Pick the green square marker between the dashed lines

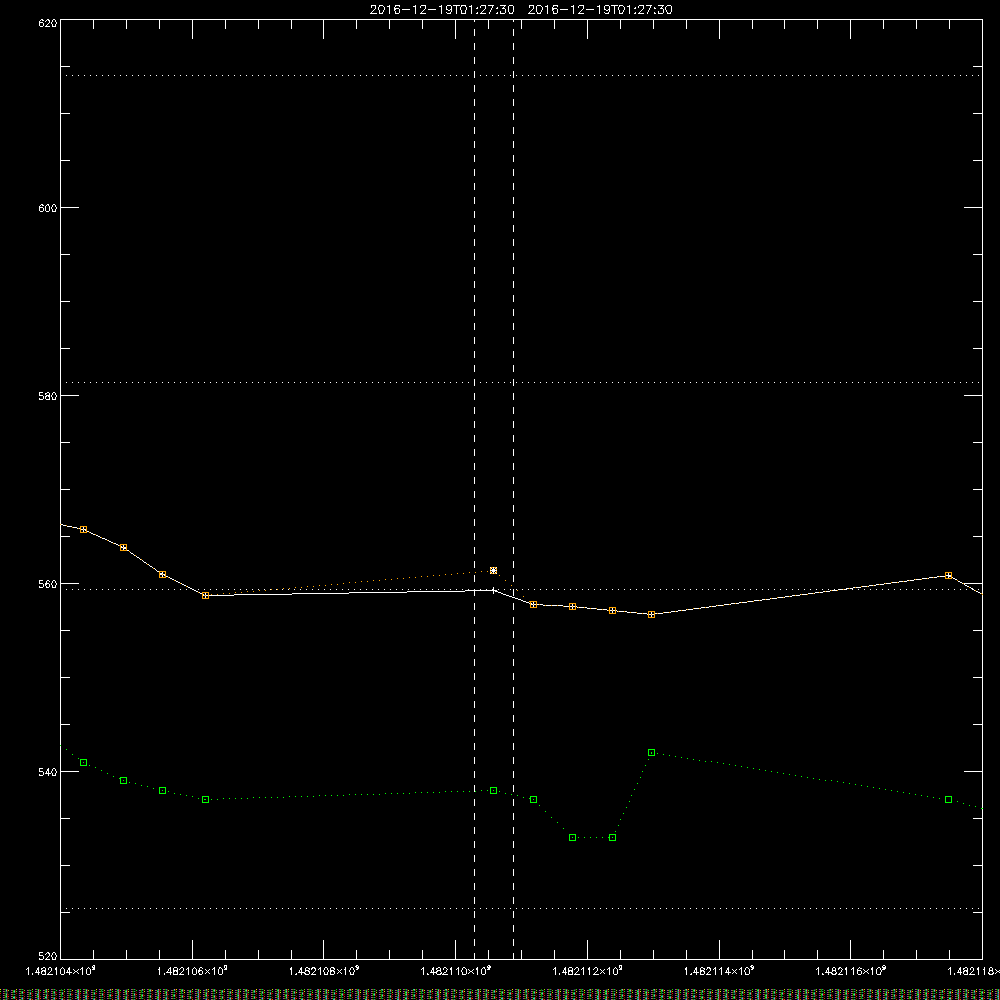(494, 791)
